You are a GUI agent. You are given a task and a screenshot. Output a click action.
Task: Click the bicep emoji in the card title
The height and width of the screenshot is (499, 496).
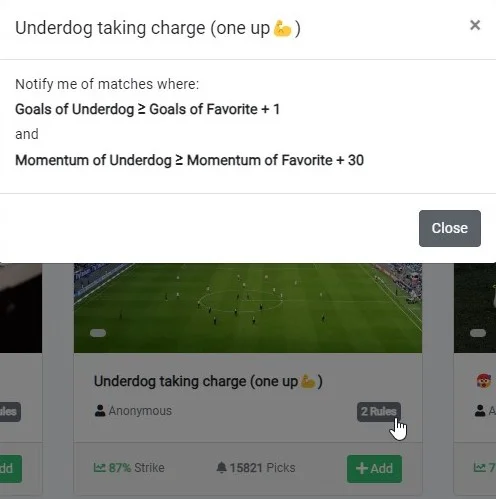(308, 382)
